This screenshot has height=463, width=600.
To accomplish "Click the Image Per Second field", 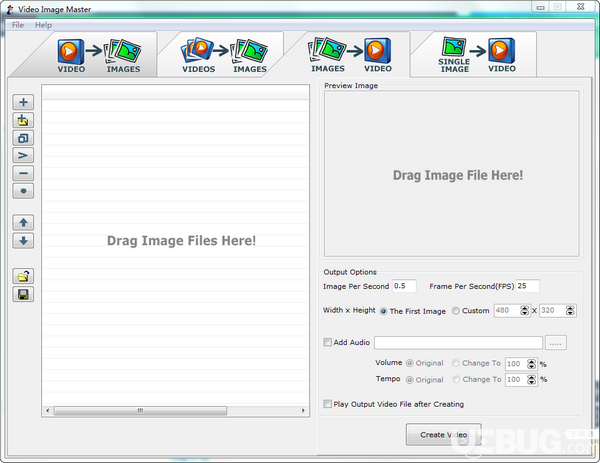I will click(x=404, y=286).
